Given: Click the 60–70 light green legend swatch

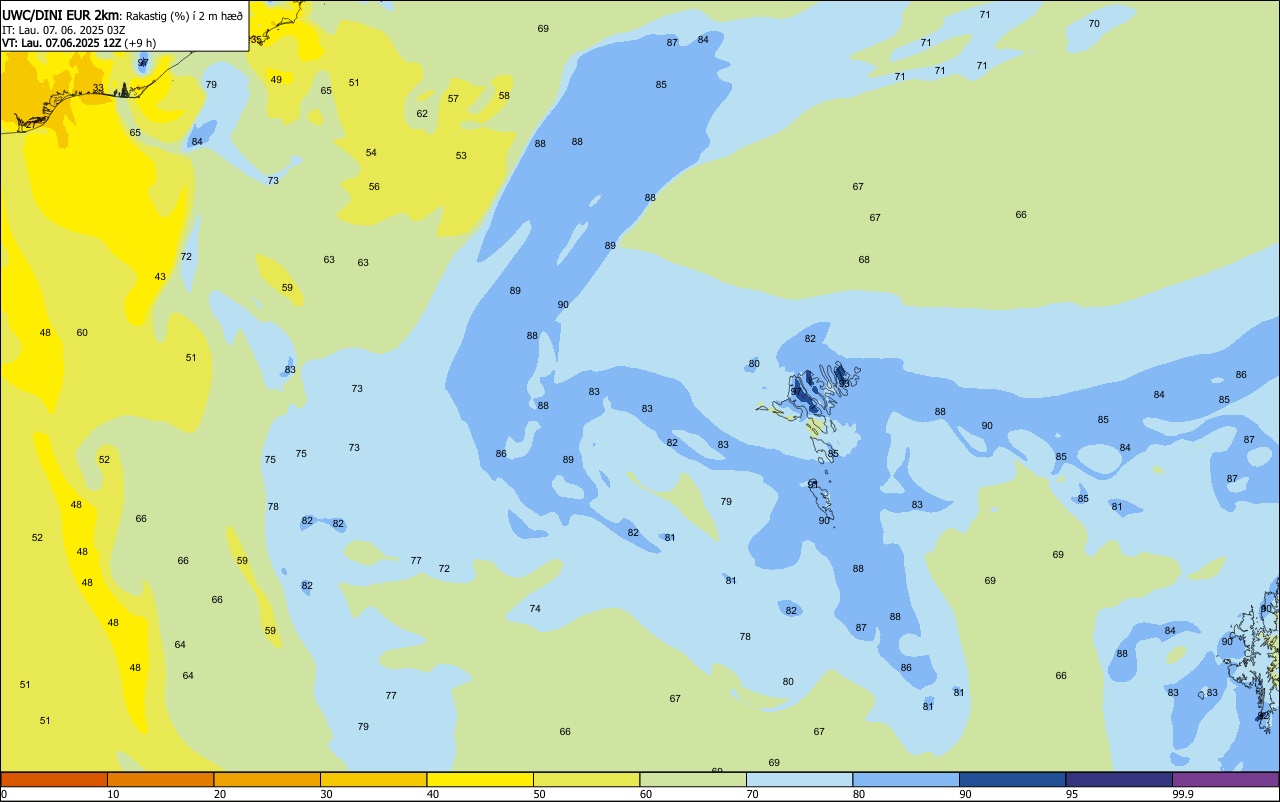Looking at the screenshot, I should pos(693,779).
